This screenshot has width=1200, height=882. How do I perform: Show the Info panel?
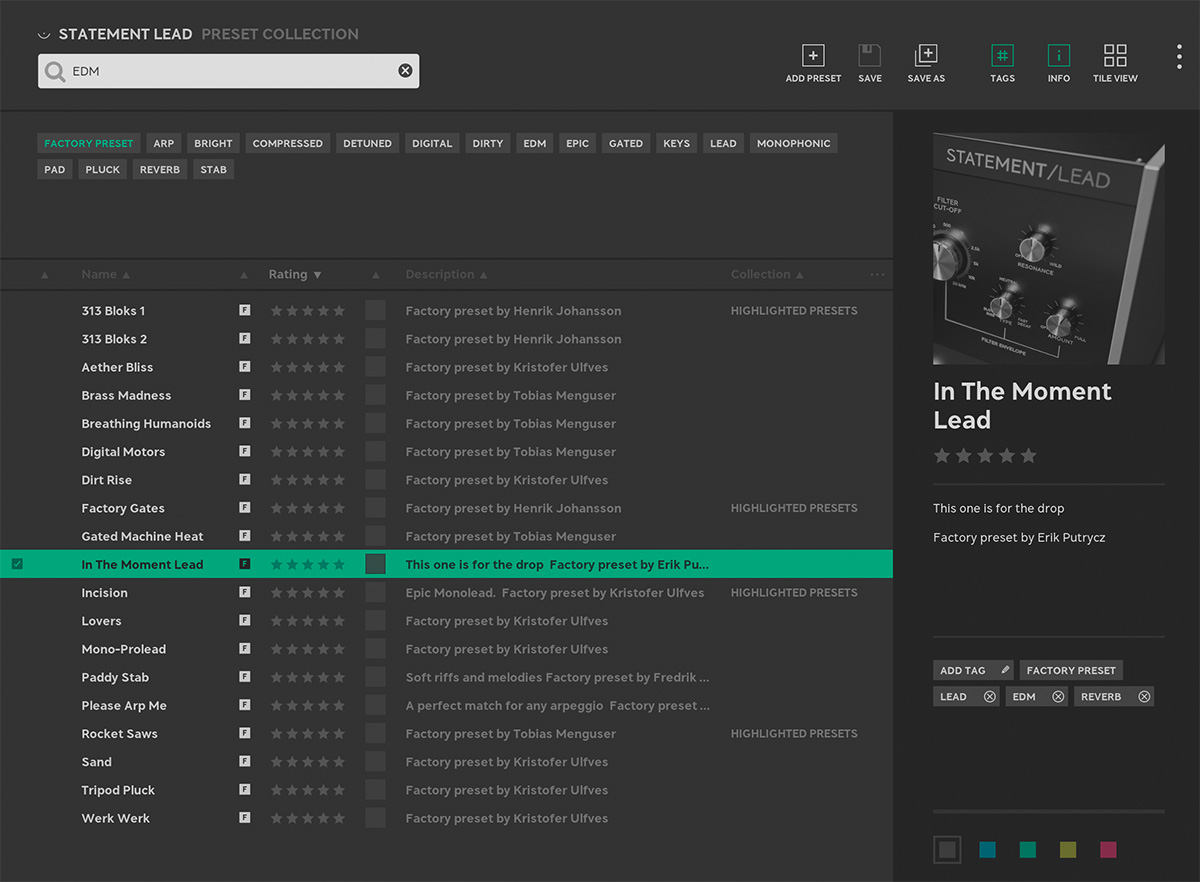(1058, 57)
